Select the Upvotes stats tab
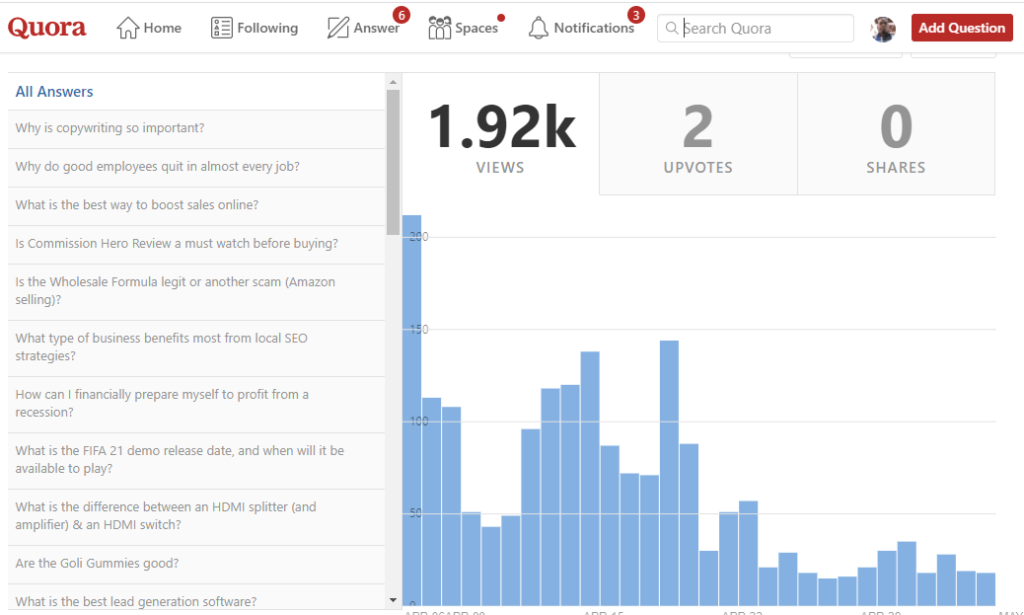The height and width of the screenshot is (615, 1024). click(x=698, y=134)
